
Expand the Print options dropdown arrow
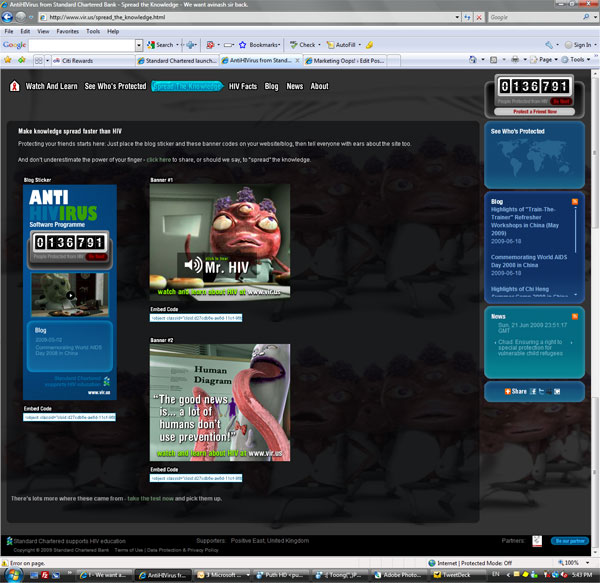pos(525,60)
